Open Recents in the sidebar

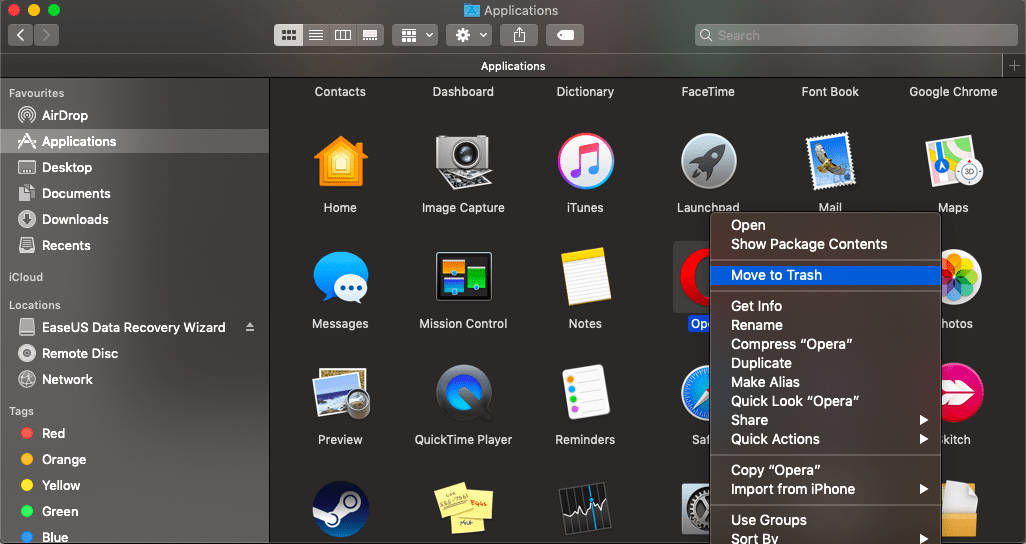134,245
